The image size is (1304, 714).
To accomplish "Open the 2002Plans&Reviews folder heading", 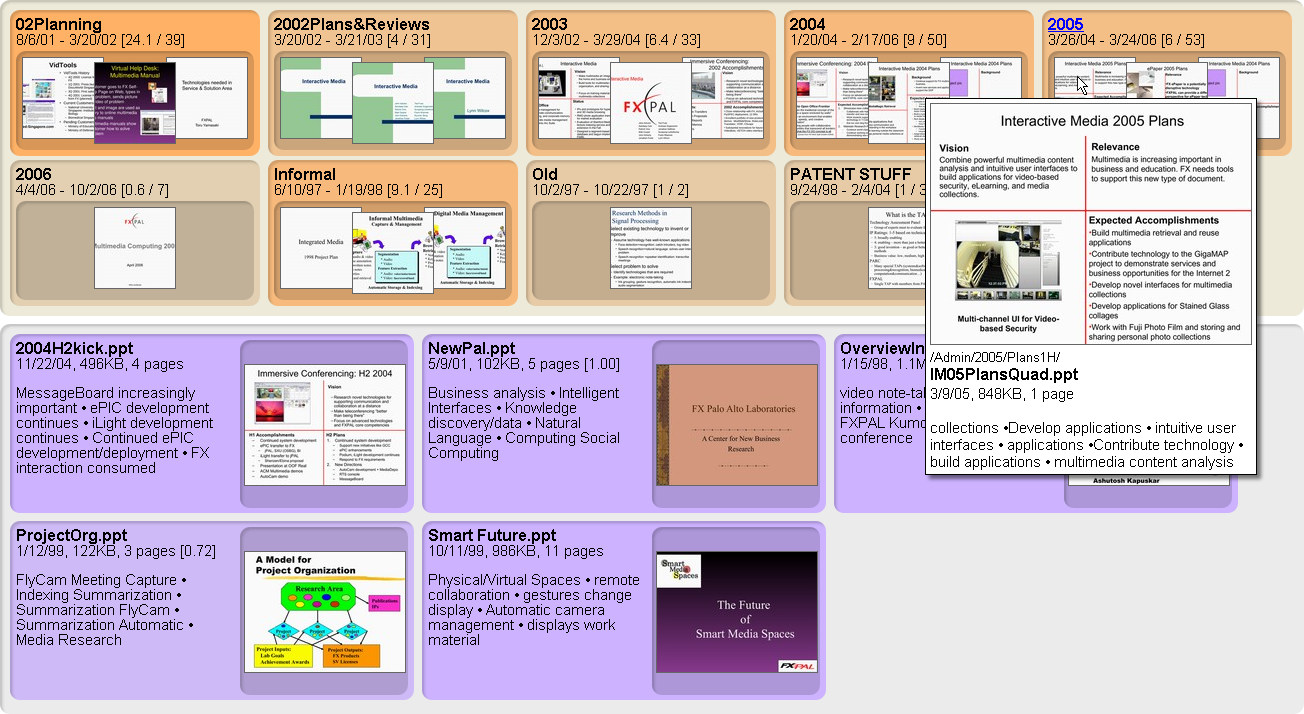I will click(x=351, y=24).
